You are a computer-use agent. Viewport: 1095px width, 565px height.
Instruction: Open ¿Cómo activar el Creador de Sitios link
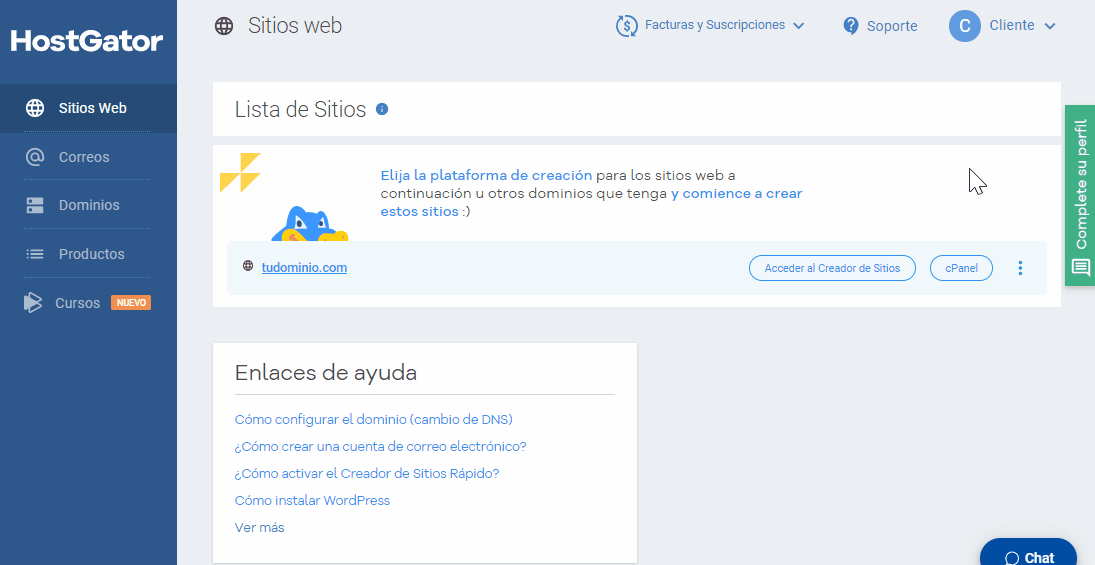367,474
